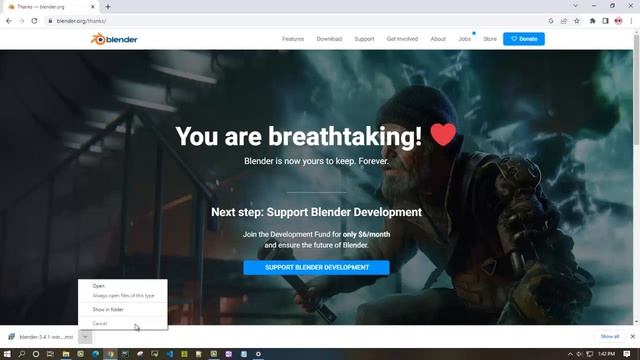The image size is (640, 360).
Task: Open Task View in the taskbar
Action: [50, 354]
